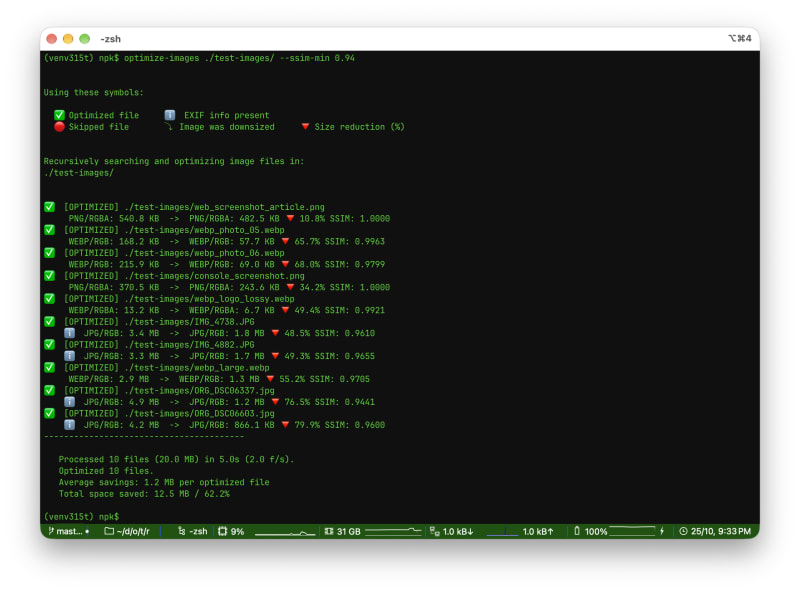Click the 1.0 kB download network indicator
Image resolution: width=800 pixels, height=592 pixels.
point(452,531)
